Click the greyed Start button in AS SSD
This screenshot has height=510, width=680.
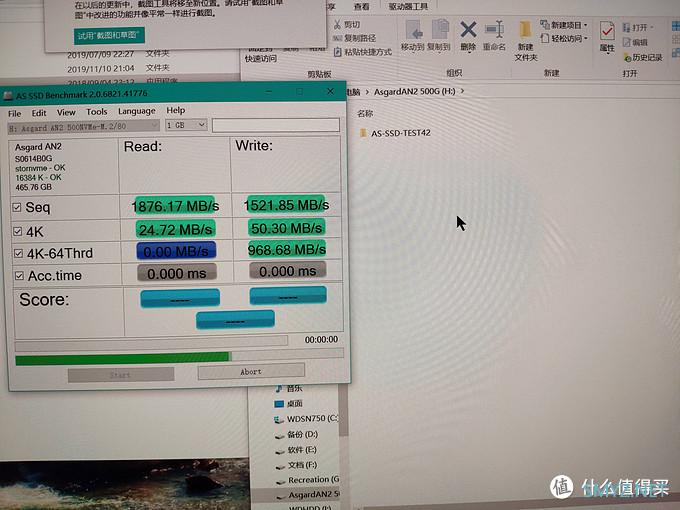click(121, 374)
